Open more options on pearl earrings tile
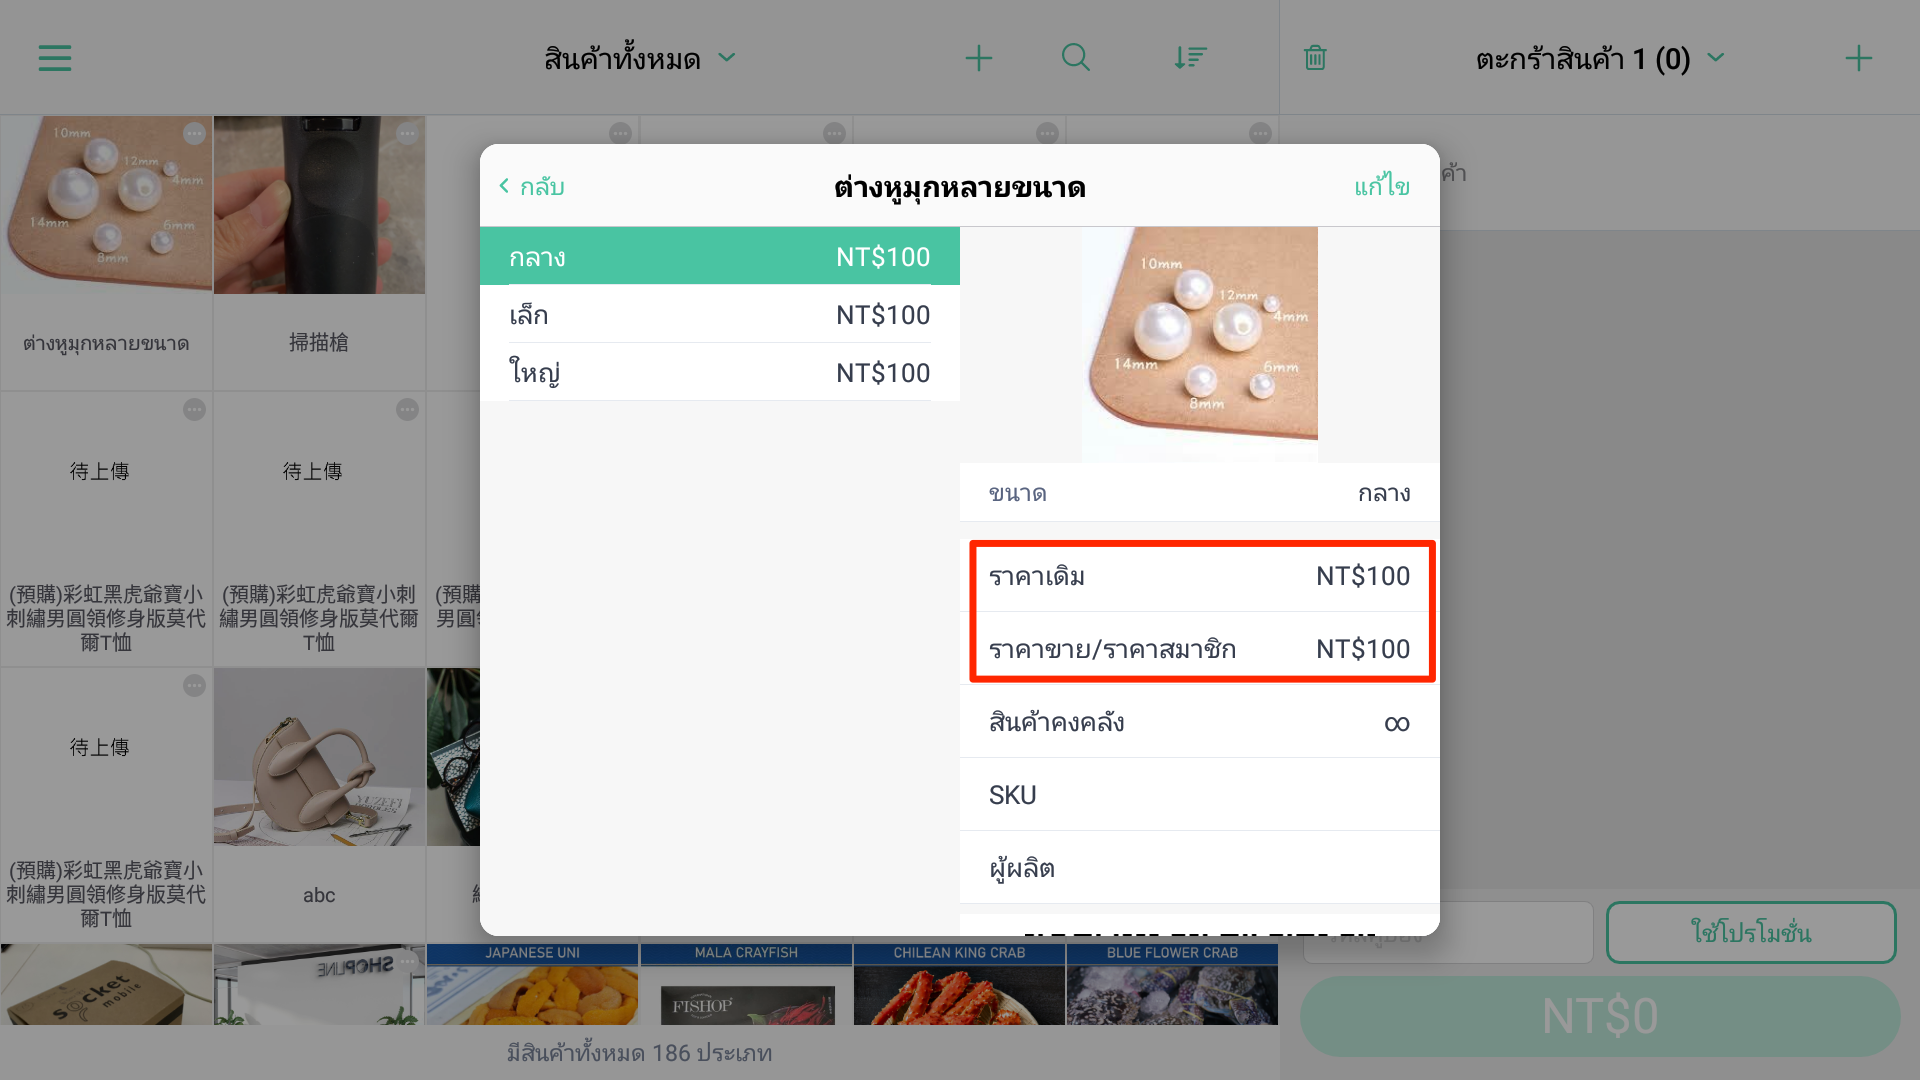Image resolution: width=1920 pixels, height=1080 pixels. (194, 133)
